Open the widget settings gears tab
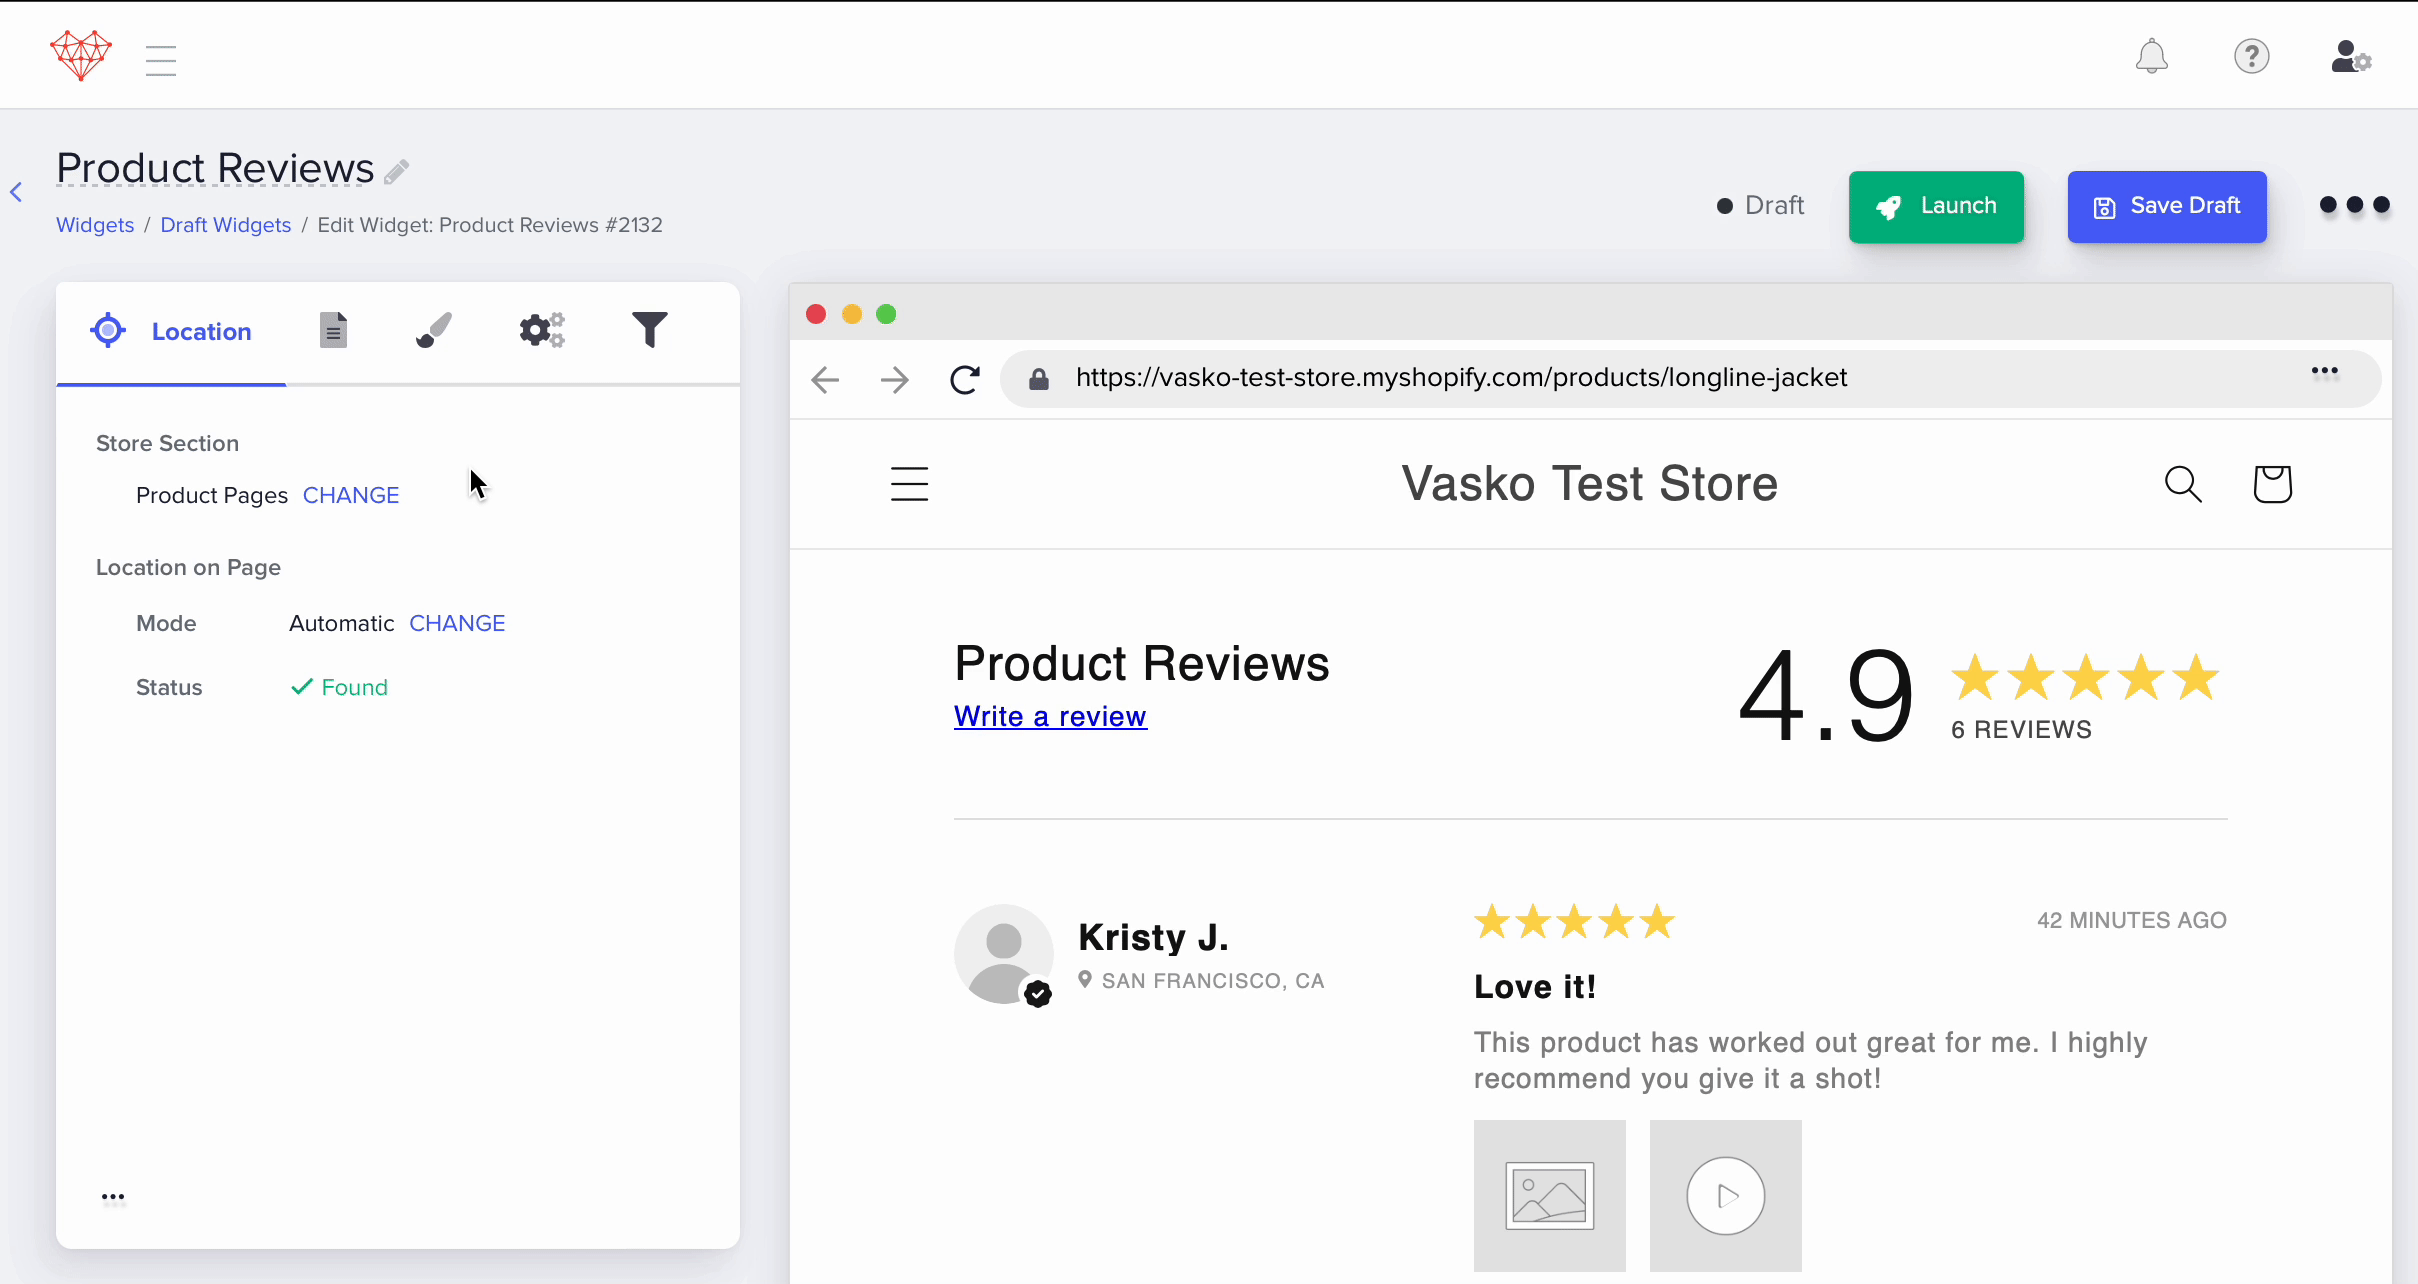The image size is (2418, 1284). tap(543, 330)
